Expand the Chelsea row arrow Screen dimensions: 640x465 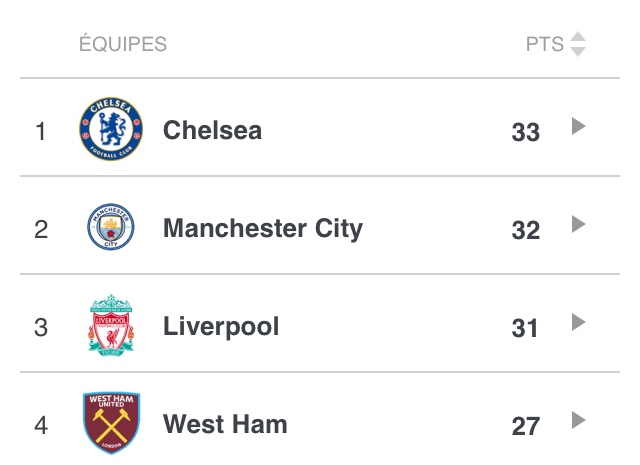click(577, 127)
